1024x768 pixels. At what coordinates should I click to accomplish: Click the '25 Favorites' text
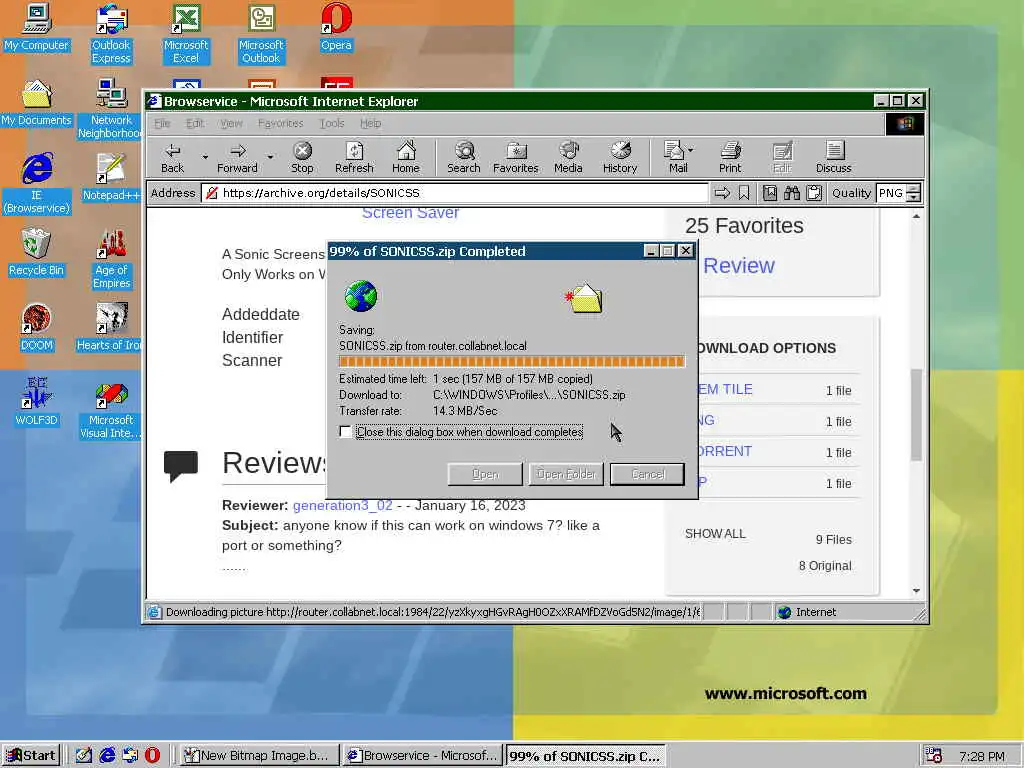[x=744, y=225]
